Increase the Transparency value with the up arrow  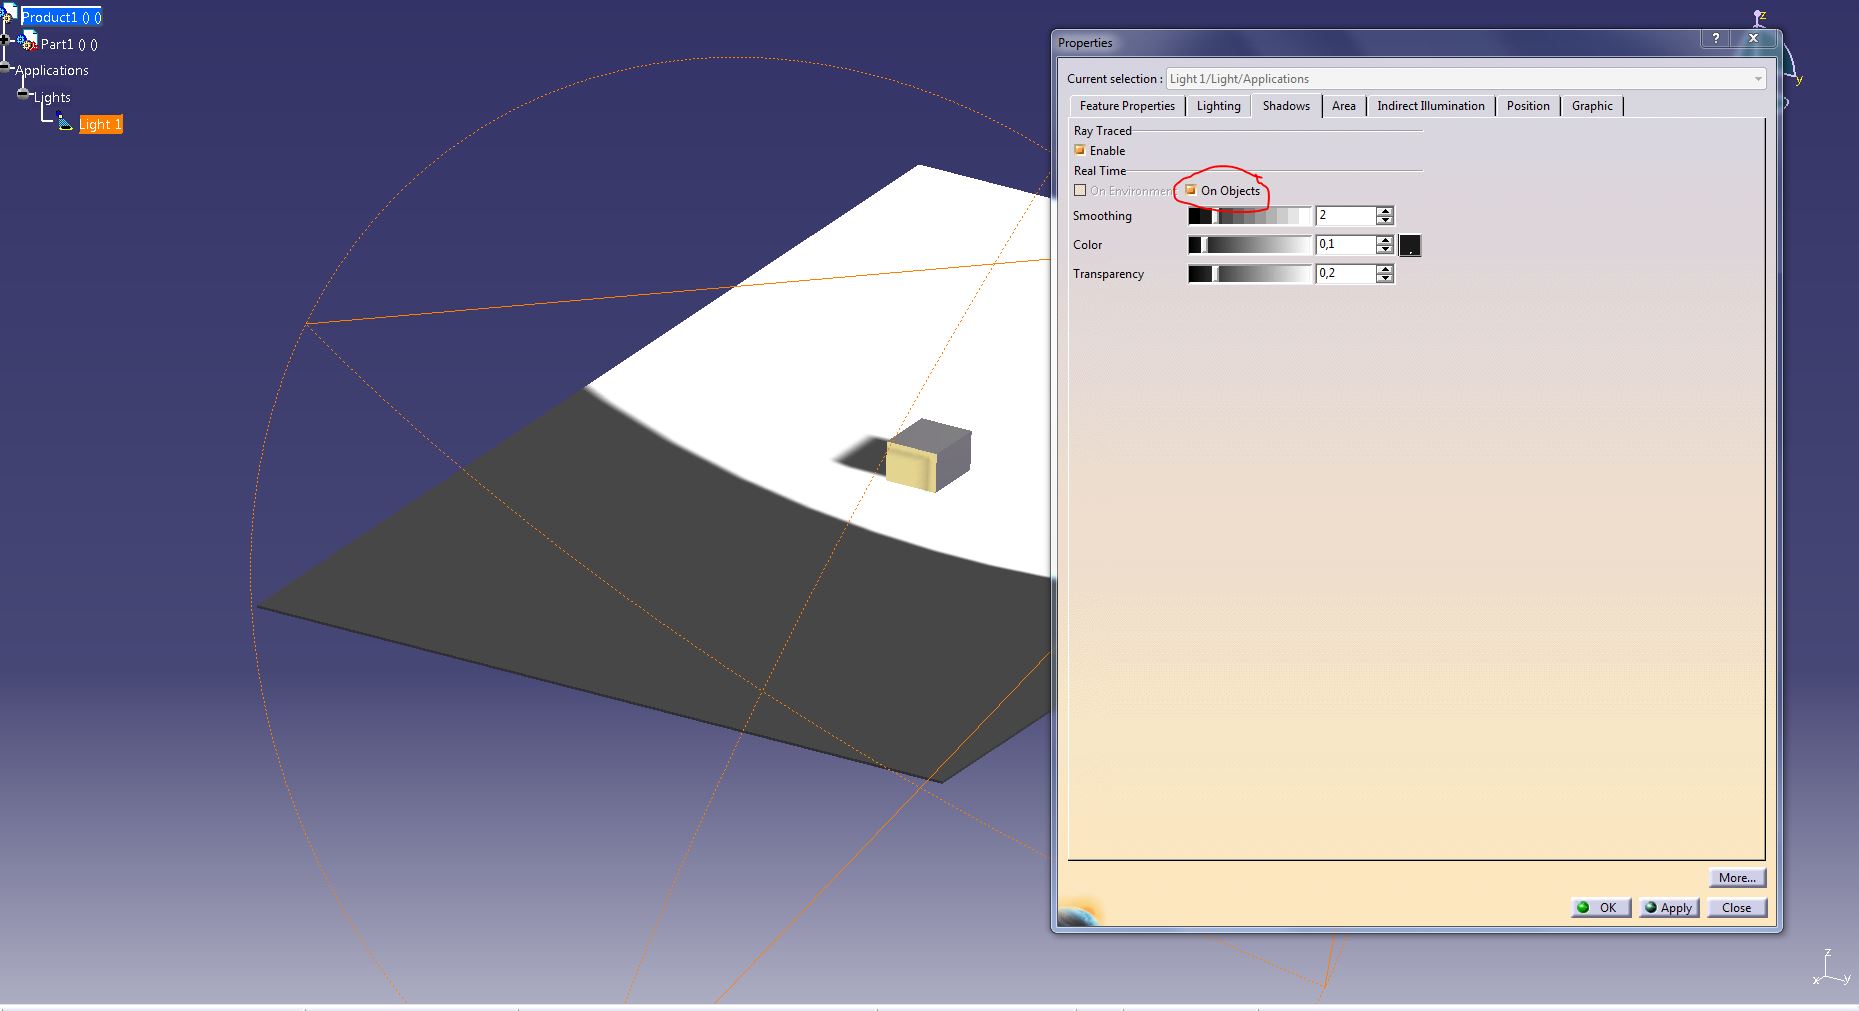[1385, 269]
